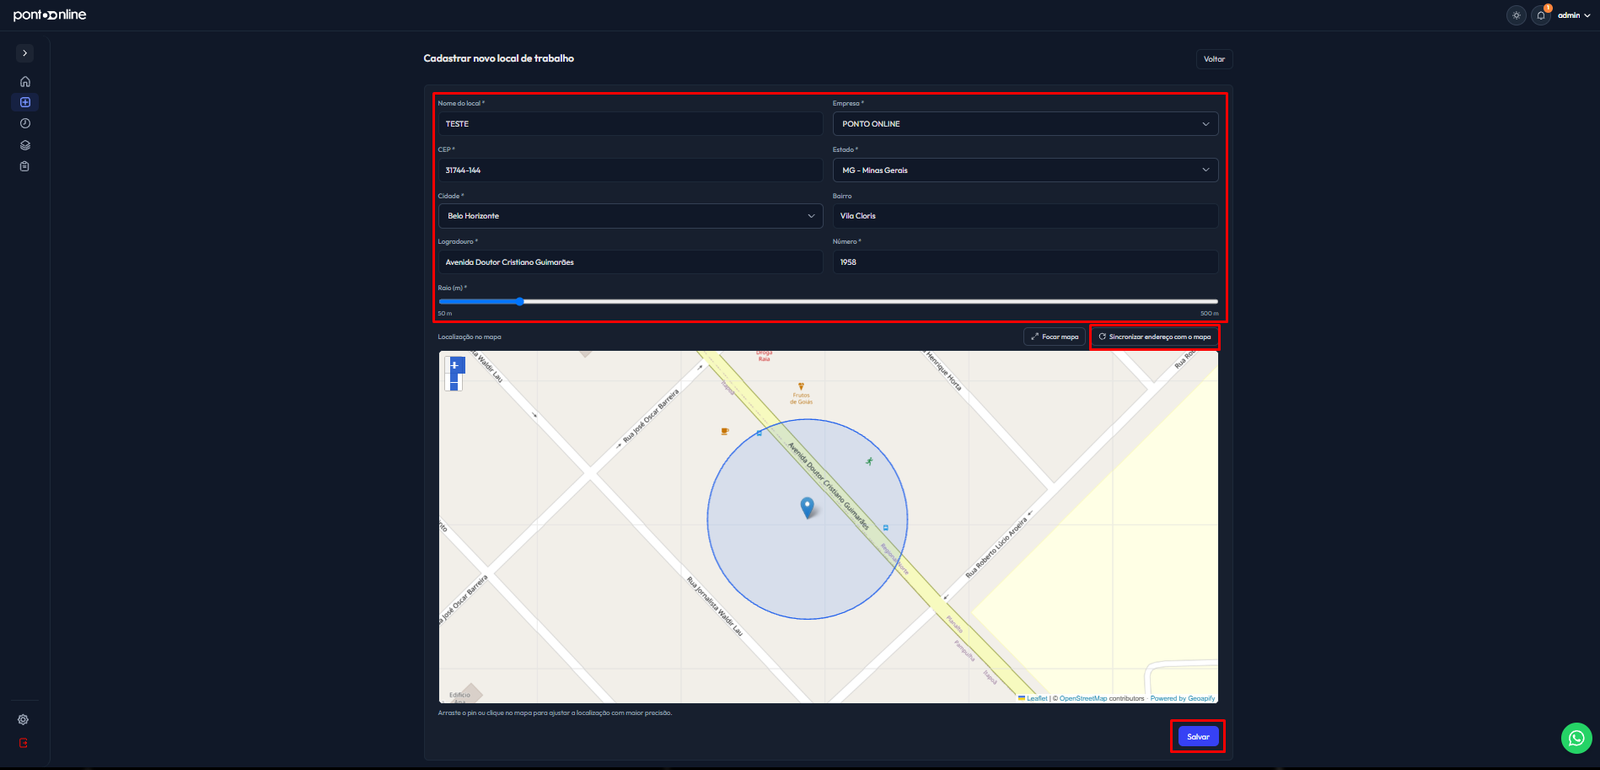Viewport: 1600px width, 770px height.
Task: Click the Voltar button
Action: [1214, 59]
